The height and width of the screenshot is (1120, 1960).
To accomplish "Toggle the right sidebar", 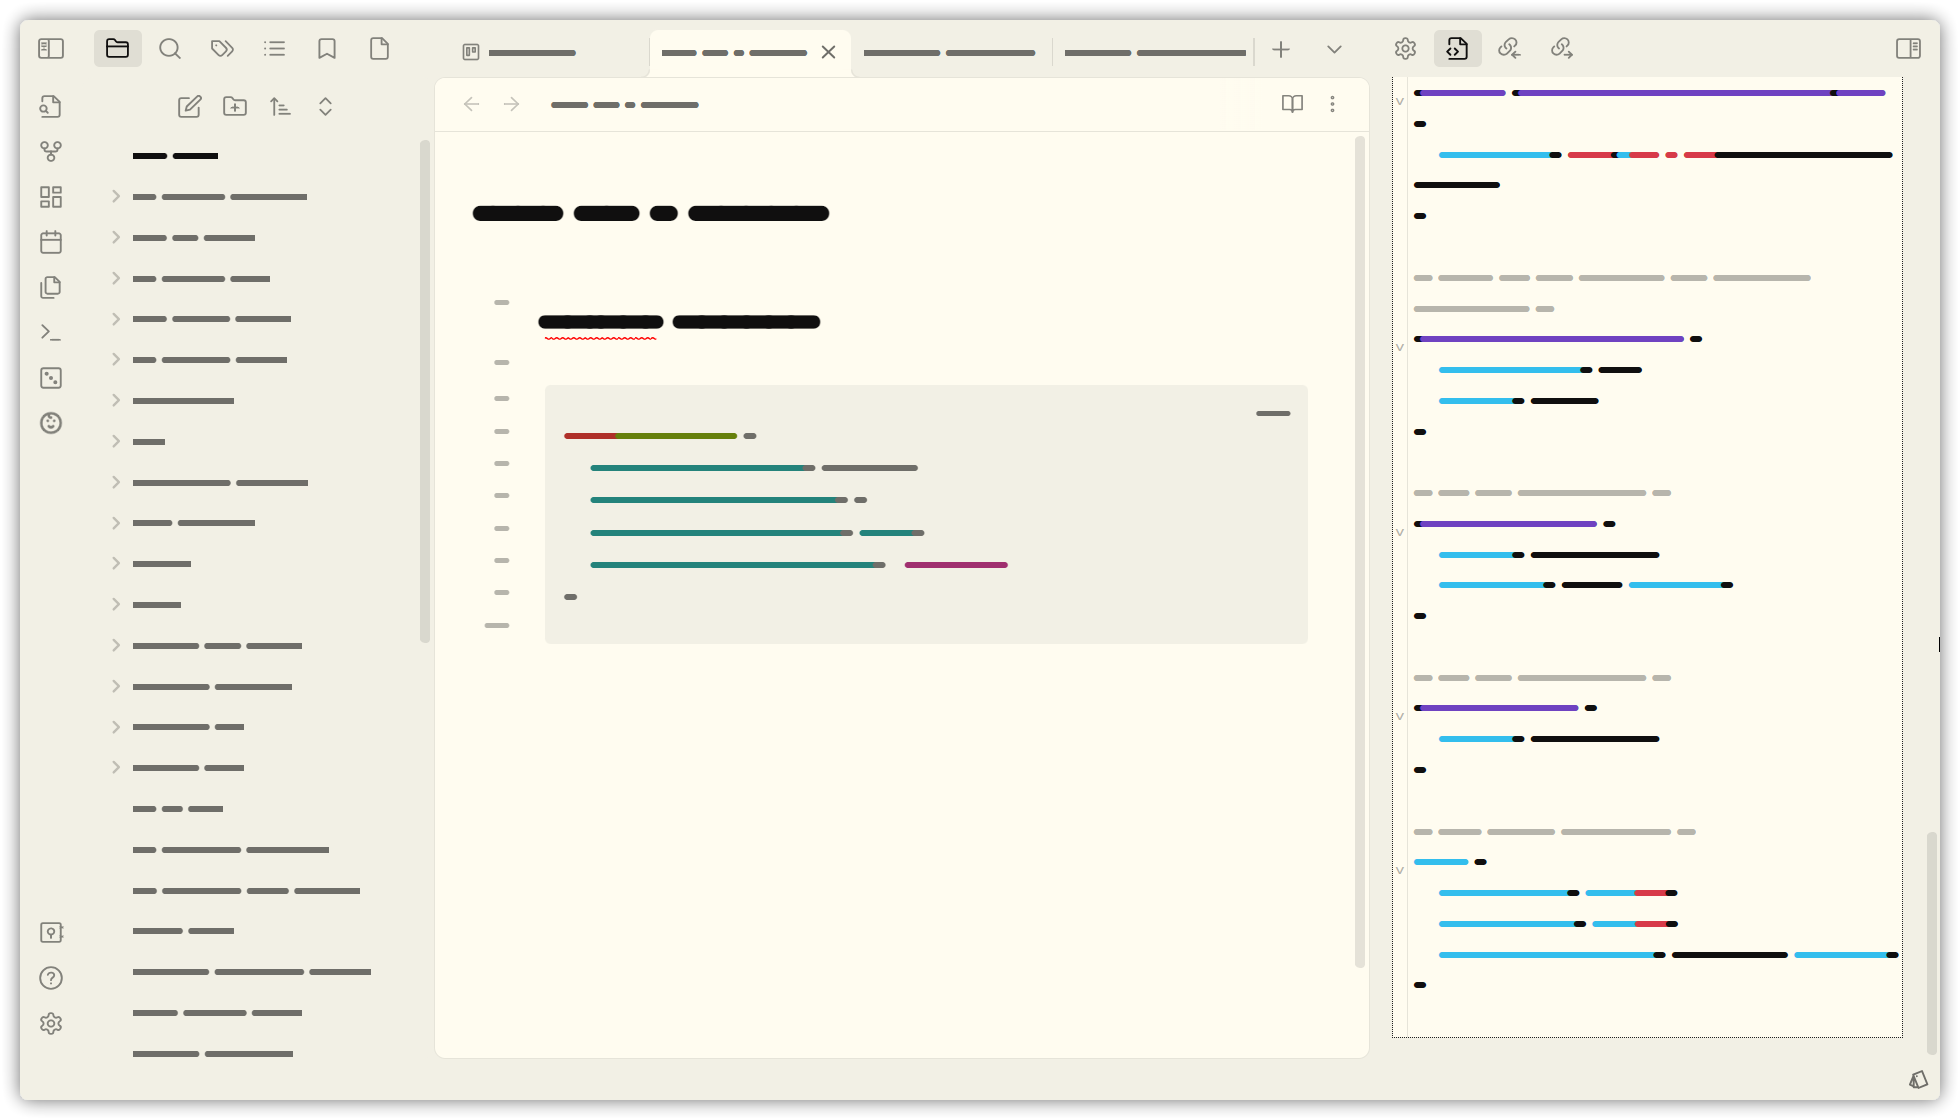I will pyautogui.click(x=1908, y=49).
